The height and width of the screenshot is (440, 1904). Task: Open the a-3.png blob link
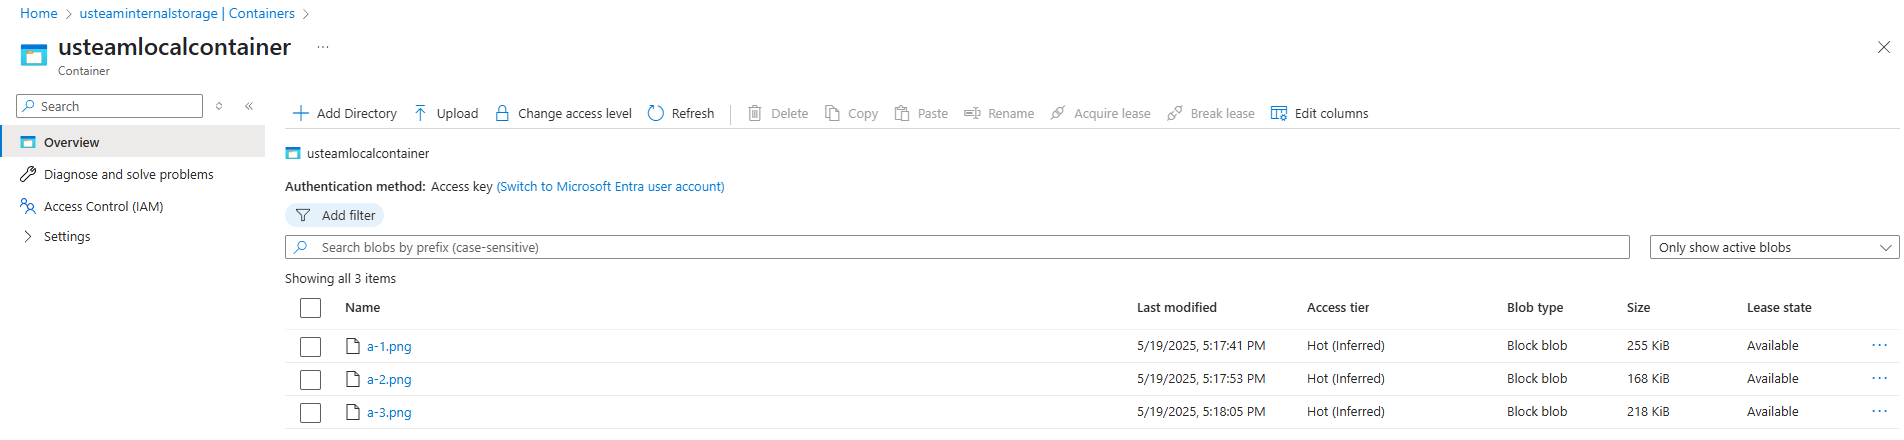pyautogui.click(x=389, y=412)
